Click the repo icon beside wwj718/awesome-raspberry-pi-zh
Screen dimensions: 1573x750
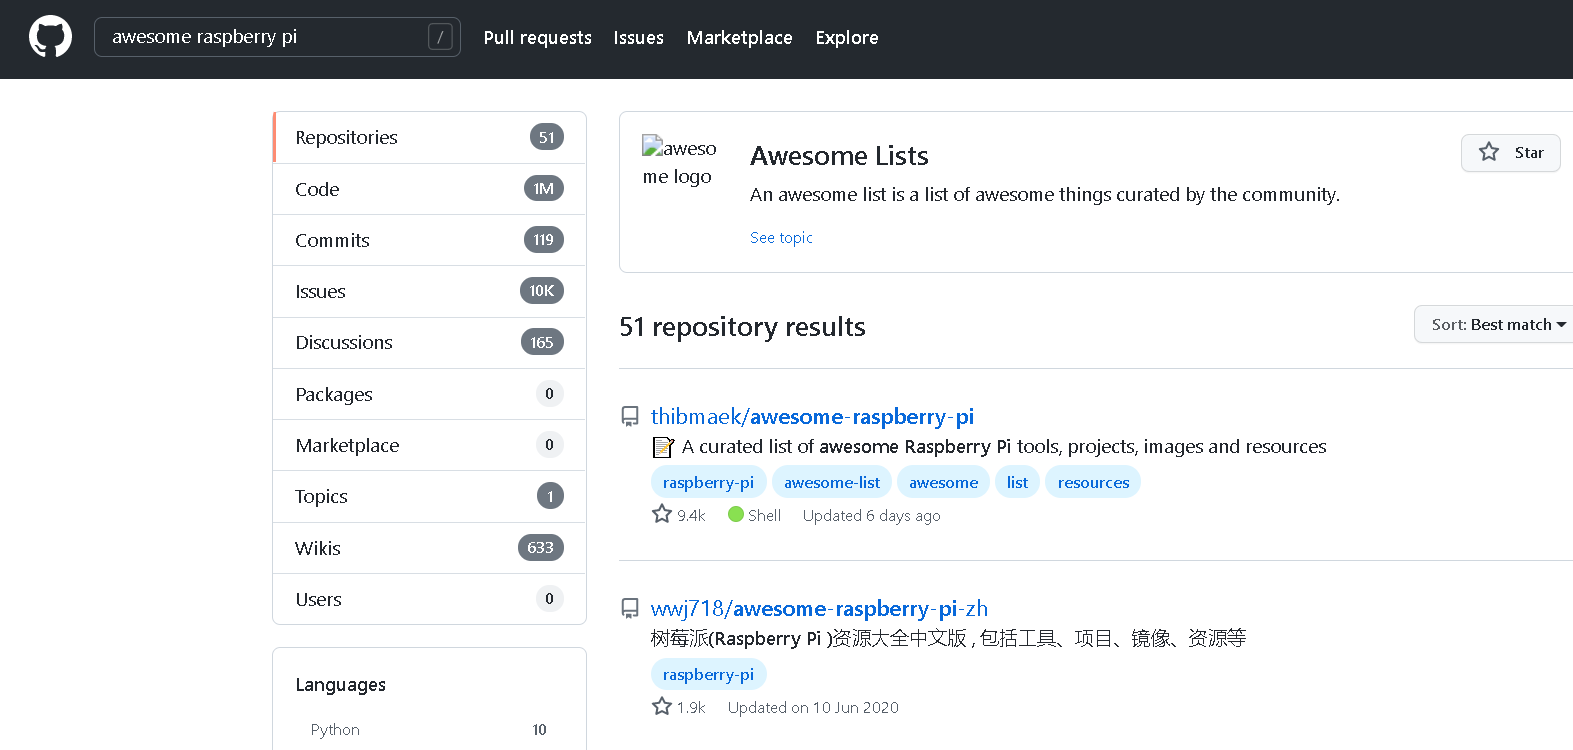pyautogui.click(x=630, y=608)
